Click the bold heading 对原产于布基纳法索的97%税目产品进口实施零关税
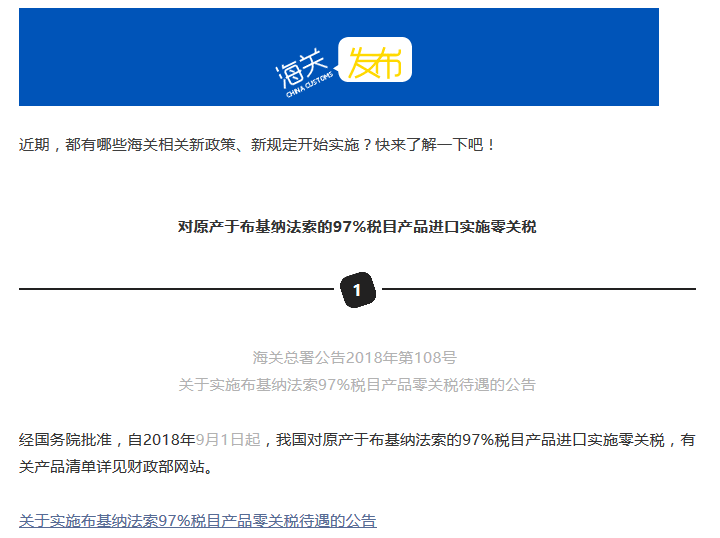Viewport: 720px width, 538px height. click(357, 227)
